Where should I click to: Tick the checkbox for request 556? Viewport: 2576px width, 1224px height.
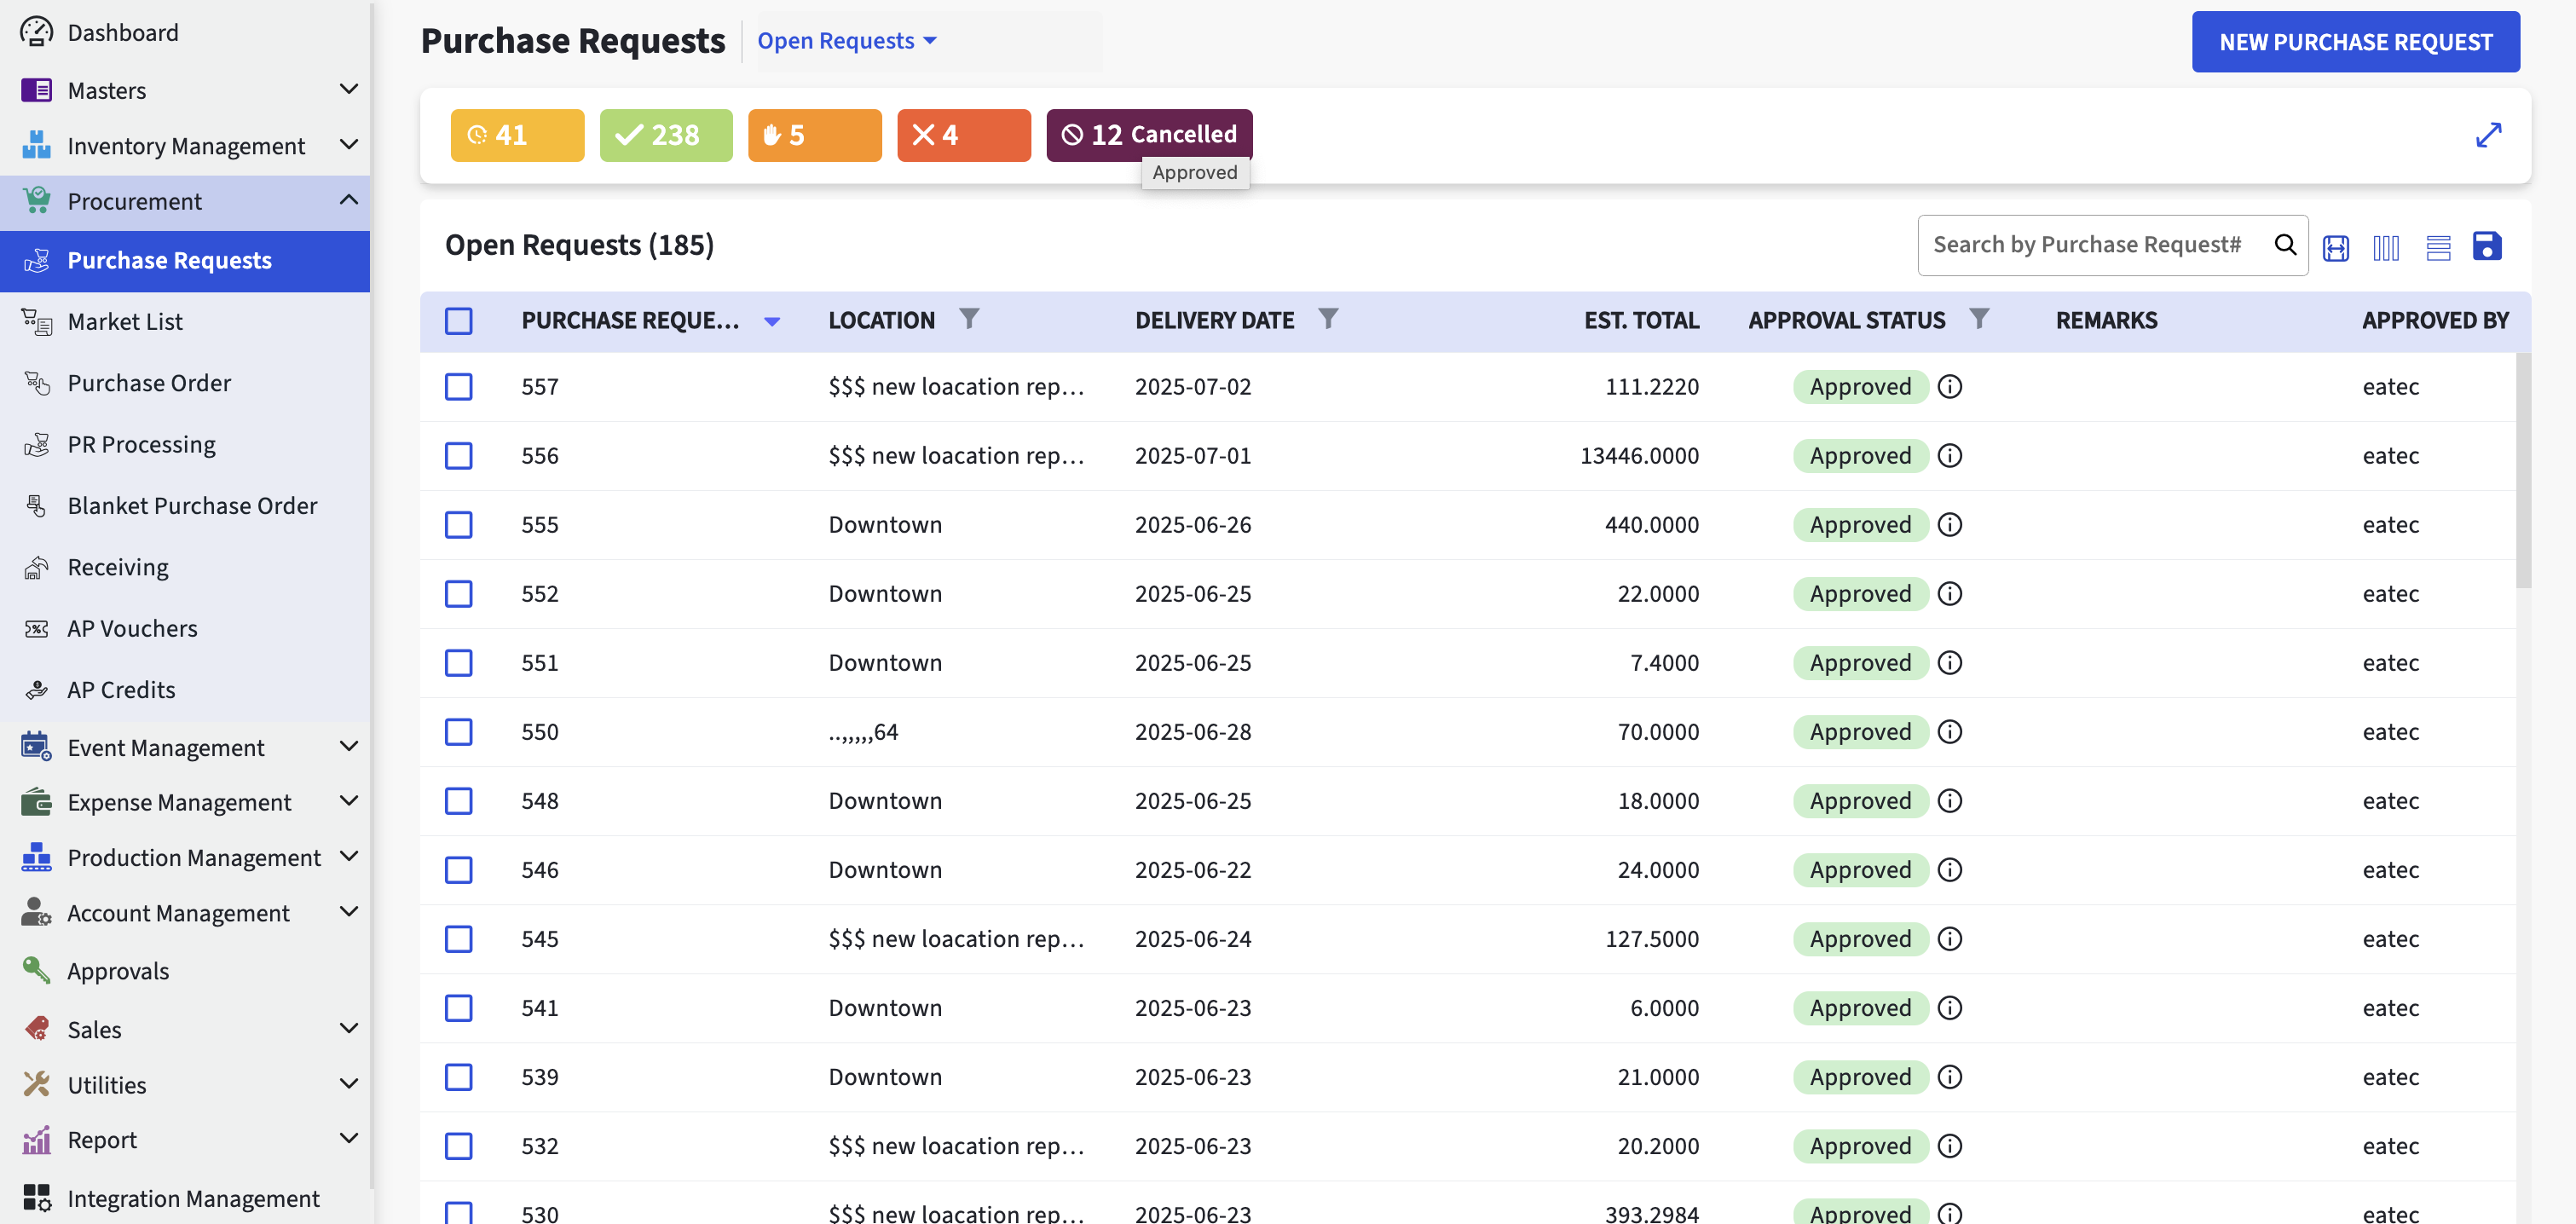(458, 456)
